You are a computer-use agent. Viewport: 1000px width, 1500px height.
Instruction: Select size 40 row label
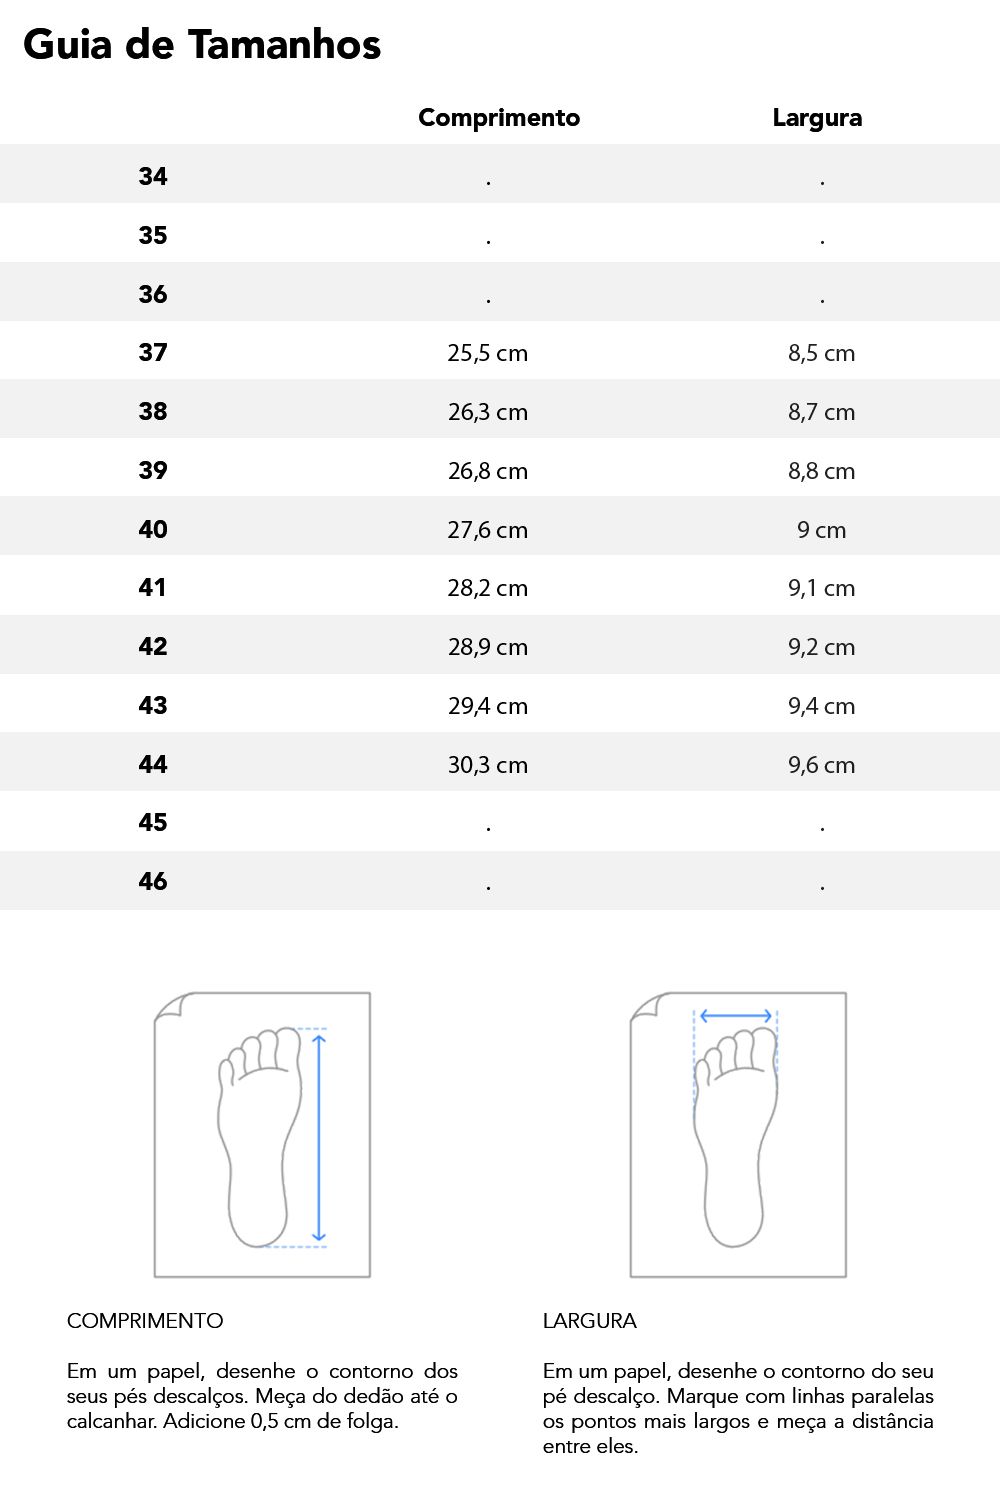coord(153,529)
